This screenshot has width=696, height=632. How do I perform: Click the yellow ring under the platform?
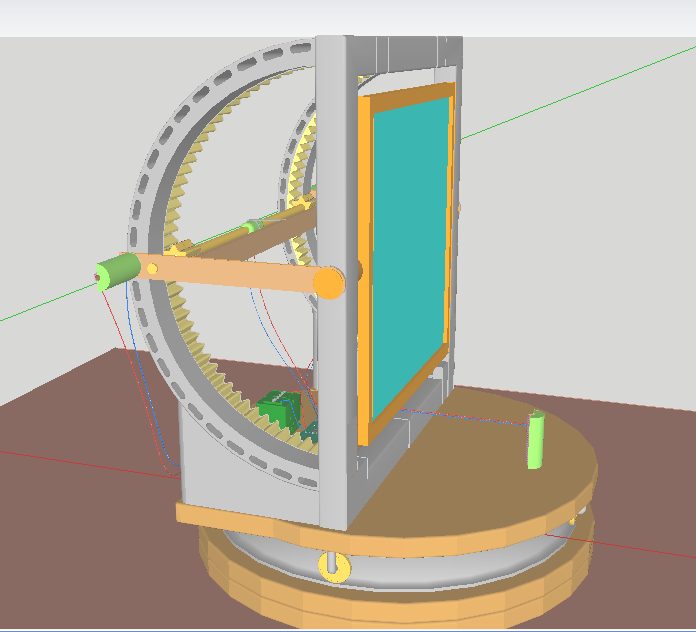coord(334,566)
